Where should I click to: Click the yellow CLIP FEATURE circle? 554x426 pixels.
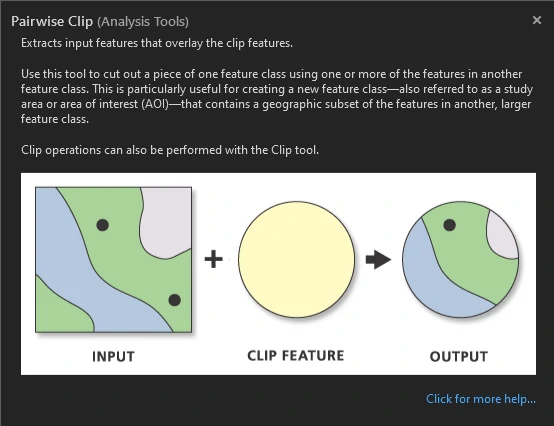(296, 259)
